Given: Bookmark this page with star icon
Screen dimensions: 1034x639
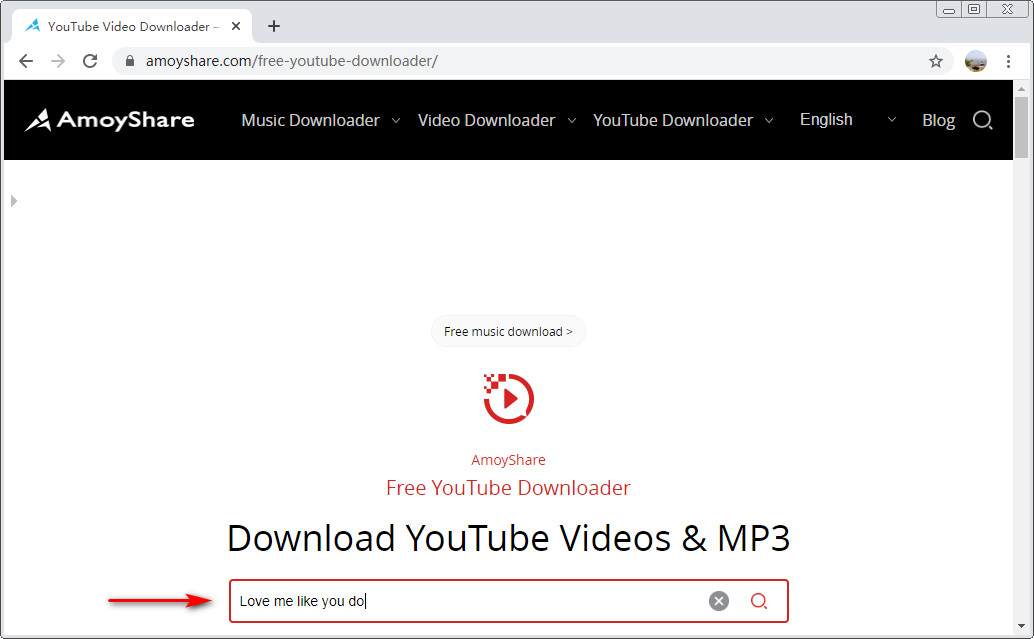Looking at the screenshot, I should (936, 61).
